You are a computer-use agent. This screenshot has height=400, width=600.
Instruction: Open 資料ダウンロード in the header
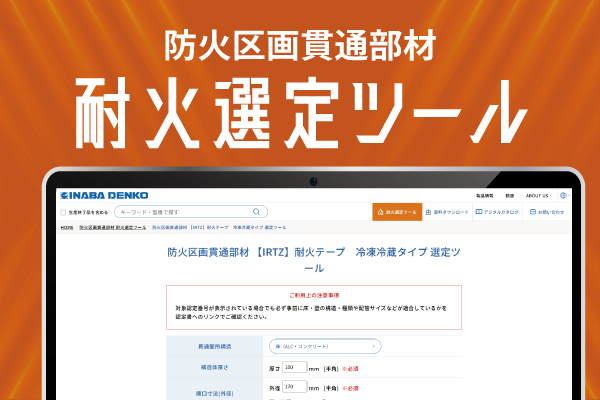tap(447, 212)
